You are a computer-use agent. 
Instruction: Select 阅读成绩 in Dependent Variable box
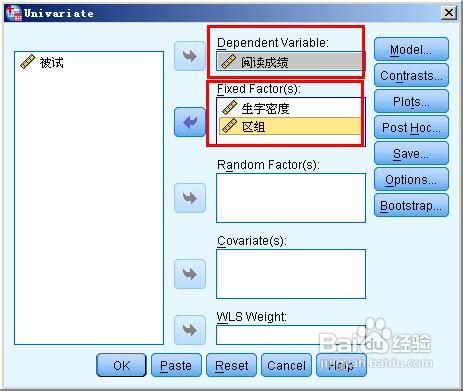289,62
